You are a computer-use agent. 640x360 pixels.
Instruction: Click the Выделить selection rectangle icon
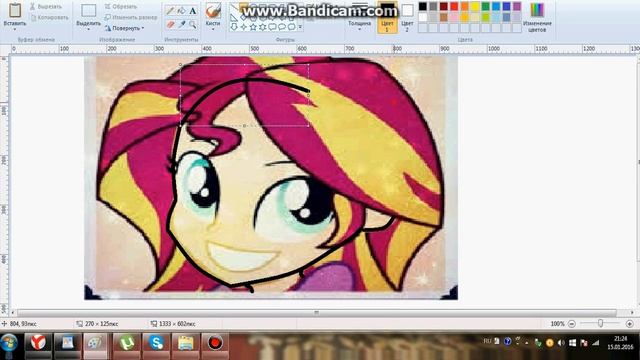(x=88, y=11)
